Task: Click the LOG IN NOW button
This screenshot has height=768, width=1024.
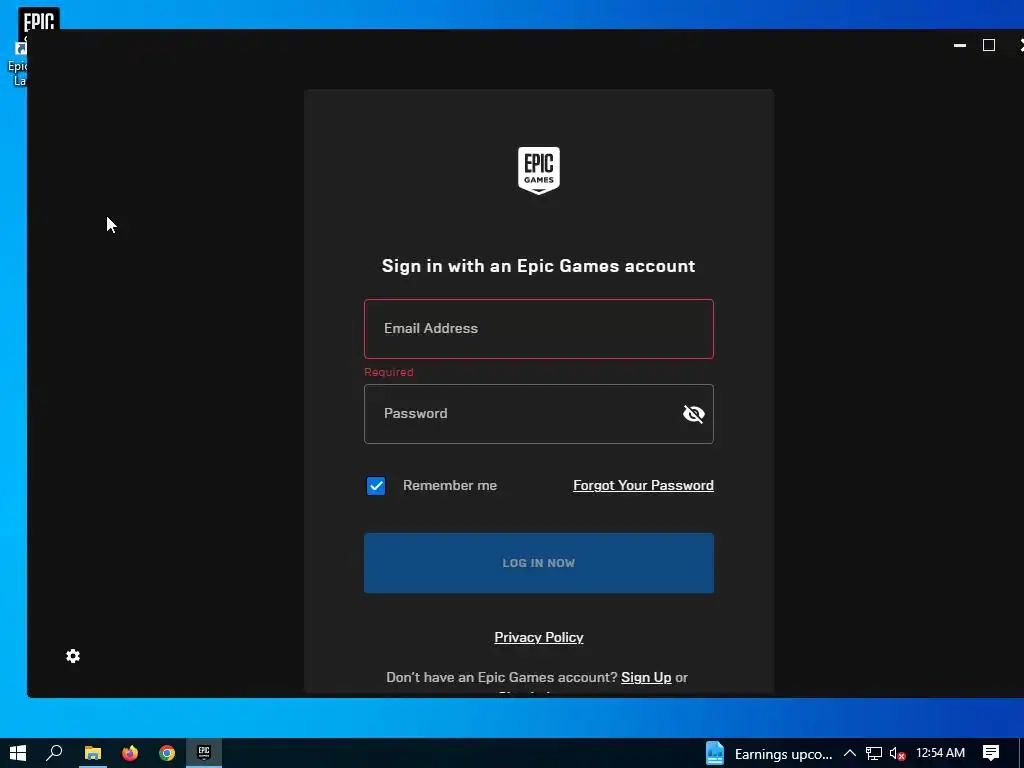Action: tap(539, 563)
